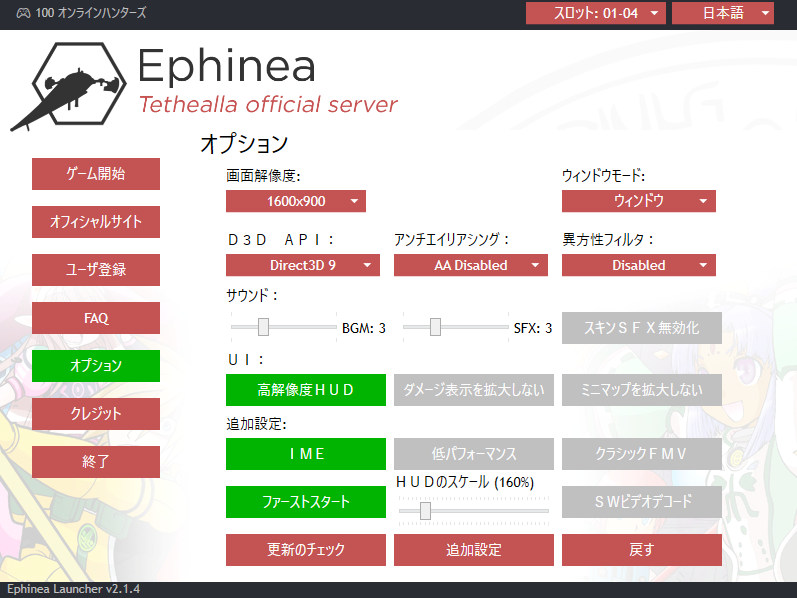The width and height of the screenshot is (797, 598).
Task: Open 追加設定 additional settings button
Action: (x=474, y=550)
